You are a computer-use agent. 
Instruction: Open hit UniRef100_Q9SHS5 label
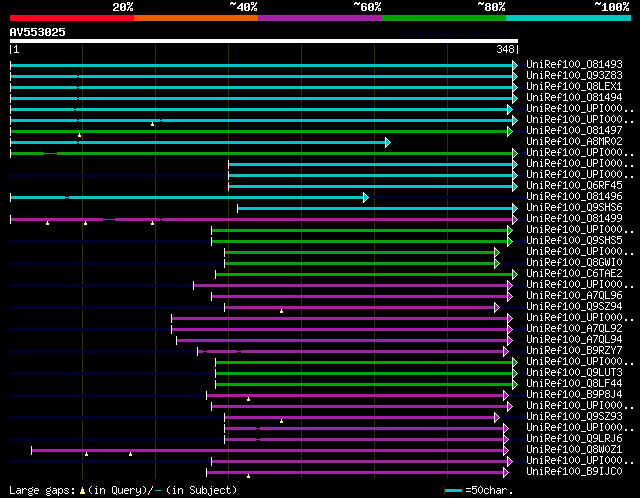[x=574, y=241]
